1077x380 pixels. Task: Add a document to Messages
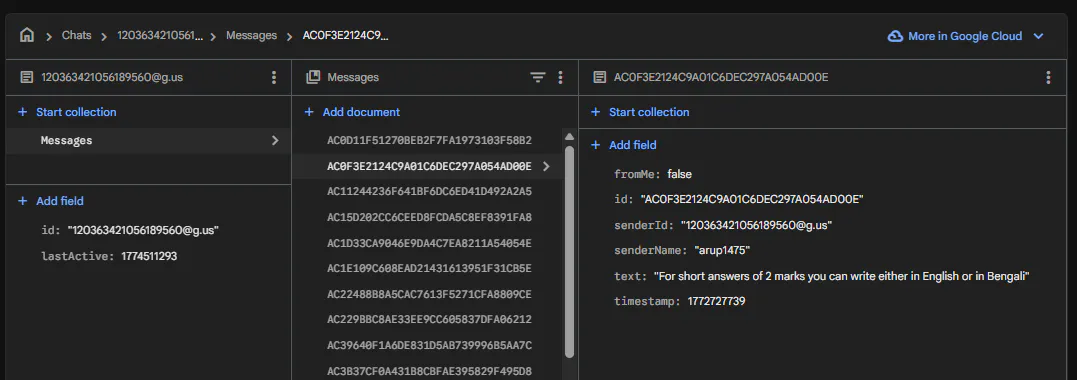pyautogui.click(x=352, y=112)
